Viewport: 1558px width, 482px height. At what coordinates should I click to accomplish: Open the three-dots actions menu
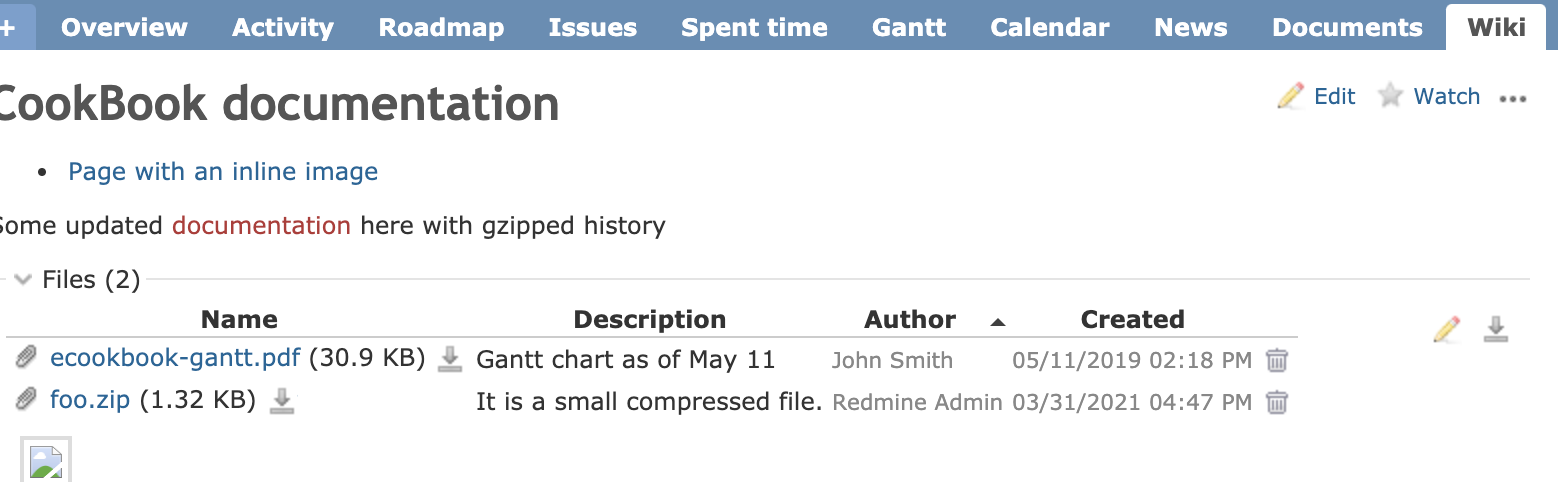tap(1513, 98)
